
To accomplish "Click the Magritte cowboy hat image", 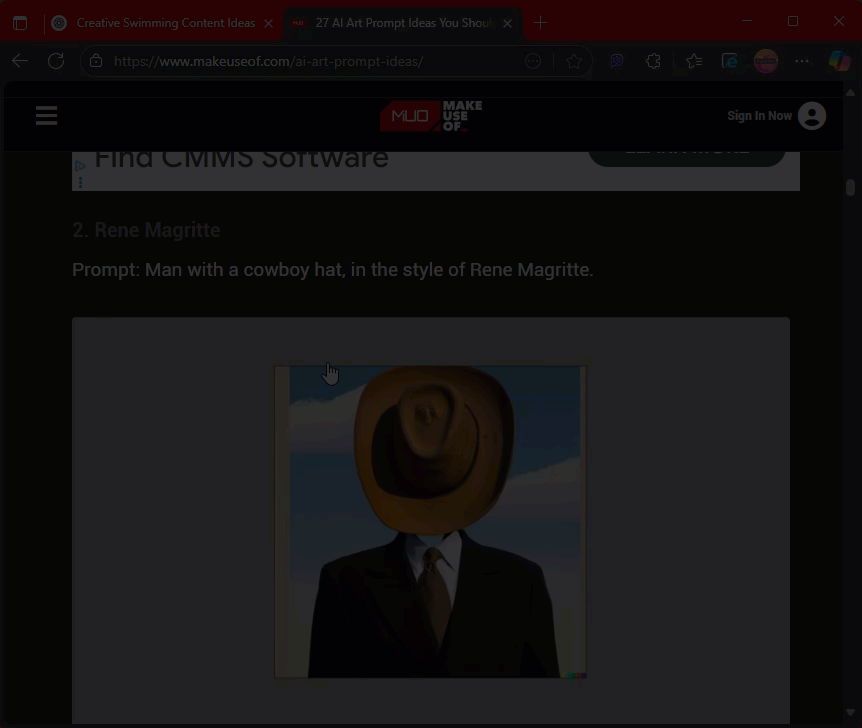I will point(431,521).
